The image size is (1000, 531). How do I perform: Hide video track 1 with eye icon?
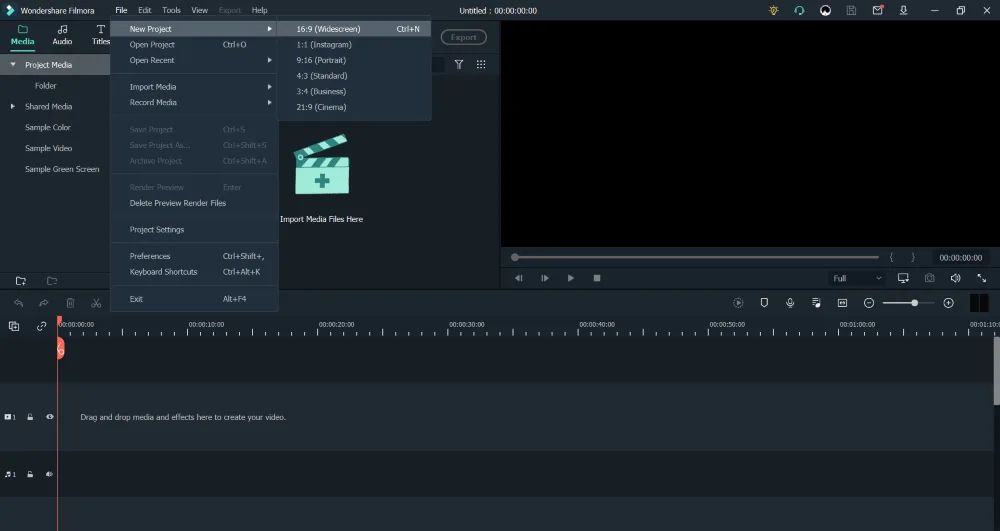50,417
